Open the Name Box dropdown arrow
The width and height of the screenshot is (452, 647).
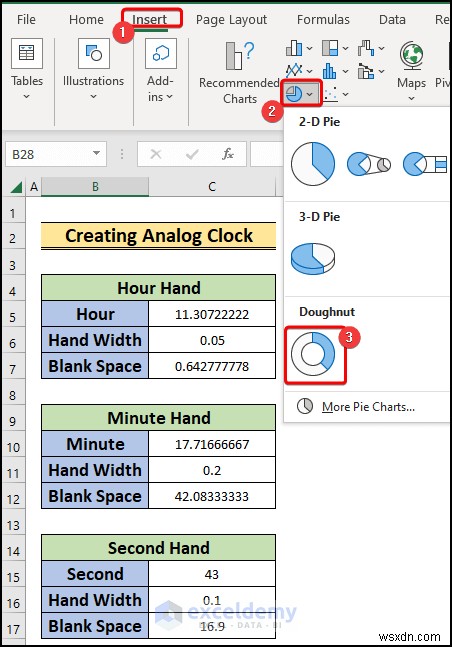(x=96, y=153)
